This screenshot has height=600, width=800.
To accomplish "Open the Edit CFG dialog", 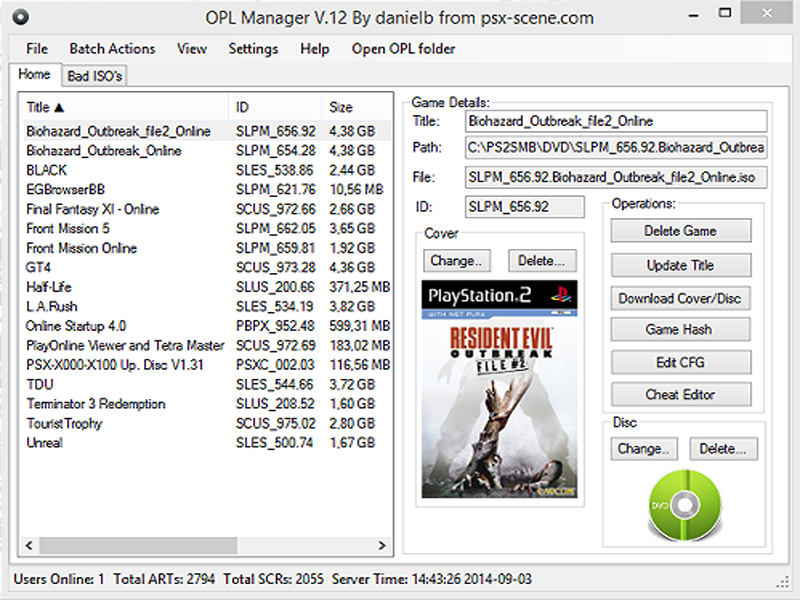I will click(x=680, y=362).
